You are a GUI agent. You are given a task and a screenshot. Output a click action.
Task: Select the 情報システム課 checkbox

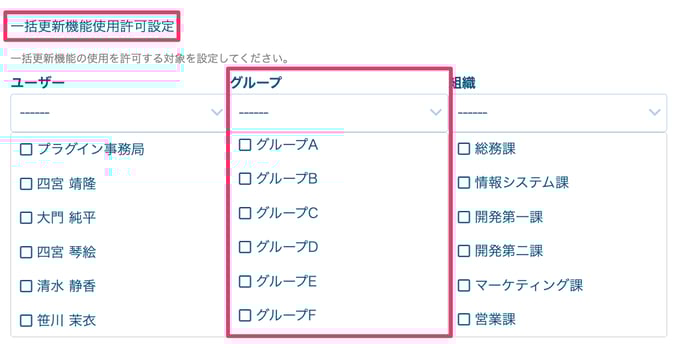coord(464,183)
